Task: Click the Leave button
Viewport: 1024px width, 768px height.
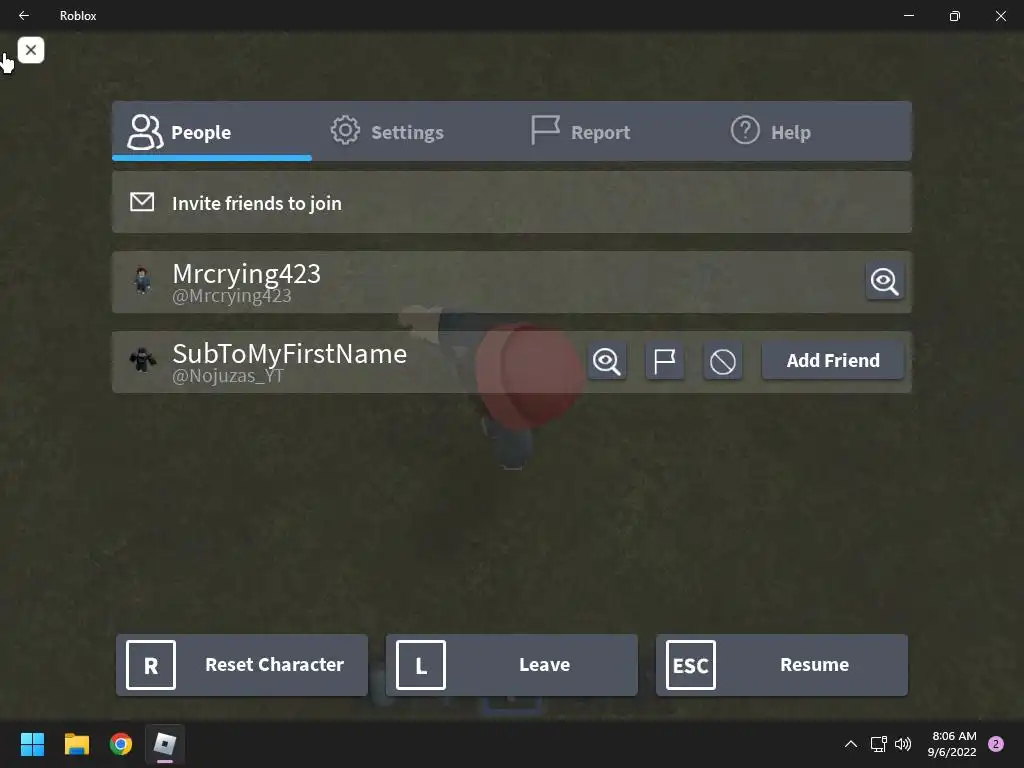Action: 511,665
